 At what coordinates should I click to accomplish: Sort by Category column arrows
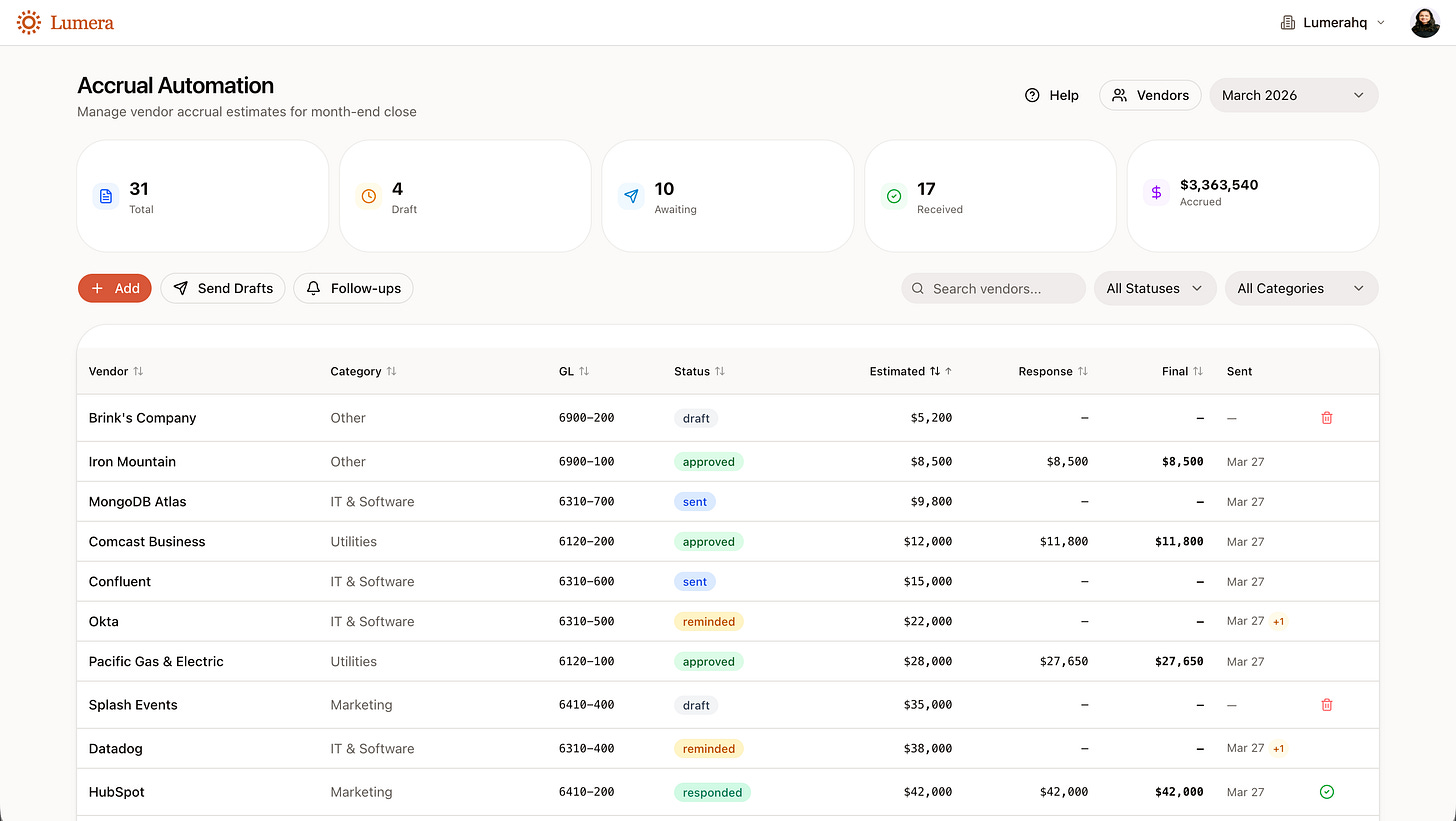tap(391, 371)
